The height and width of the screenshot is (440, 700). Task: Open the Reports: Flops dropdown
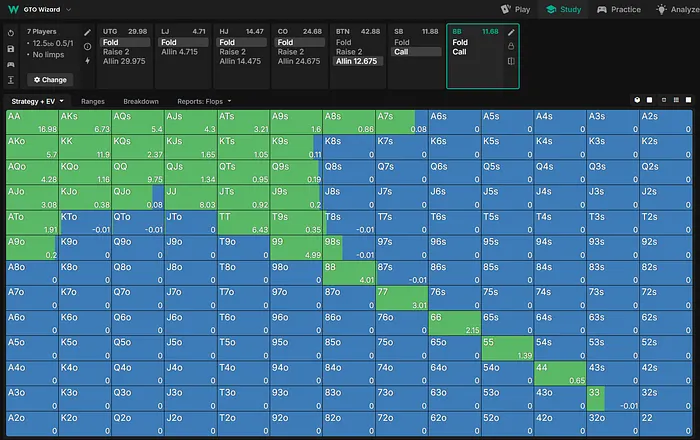[x=204, y=101]
